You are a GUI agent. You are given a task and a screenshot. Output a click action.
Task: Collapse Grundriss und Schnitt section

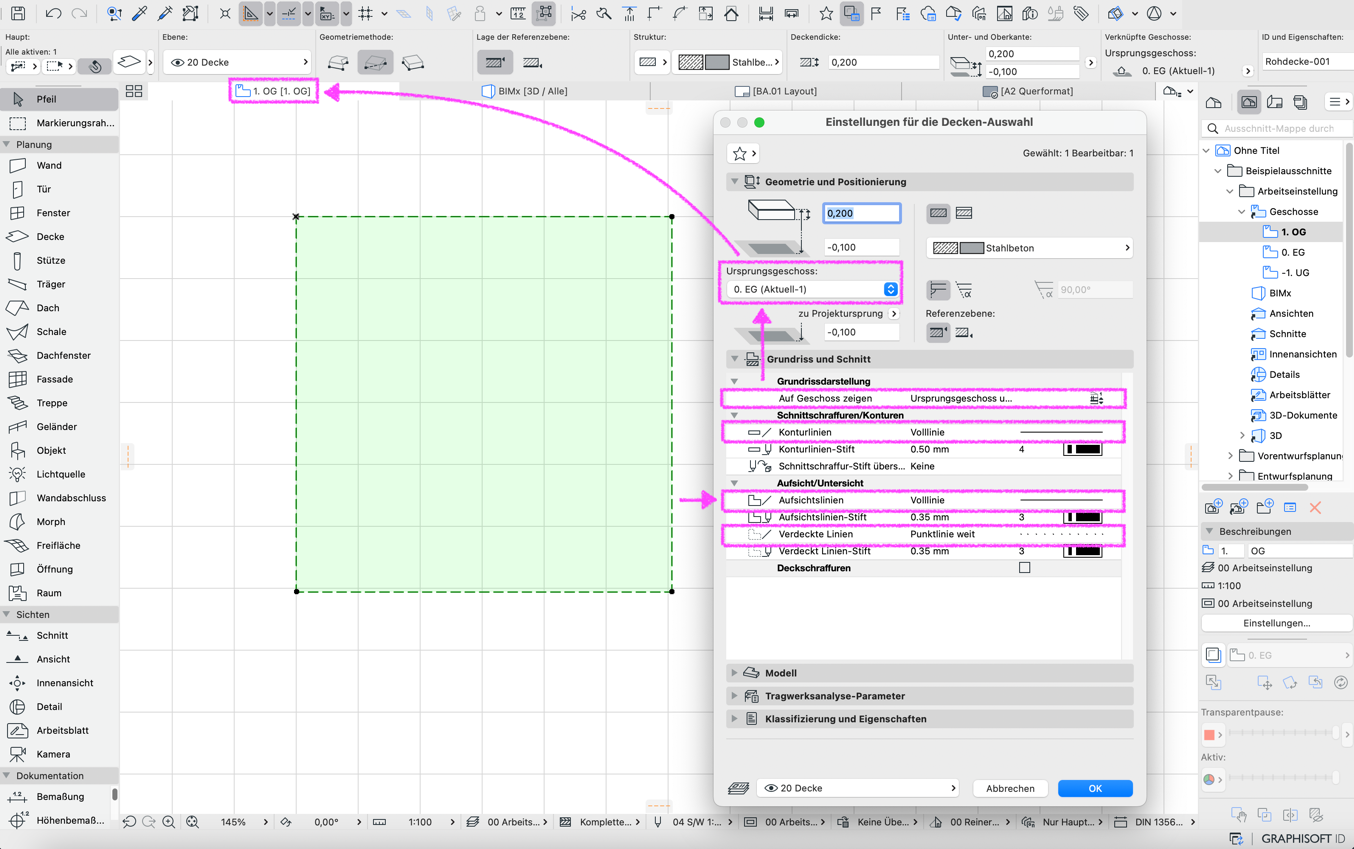[x=735, y=359]
